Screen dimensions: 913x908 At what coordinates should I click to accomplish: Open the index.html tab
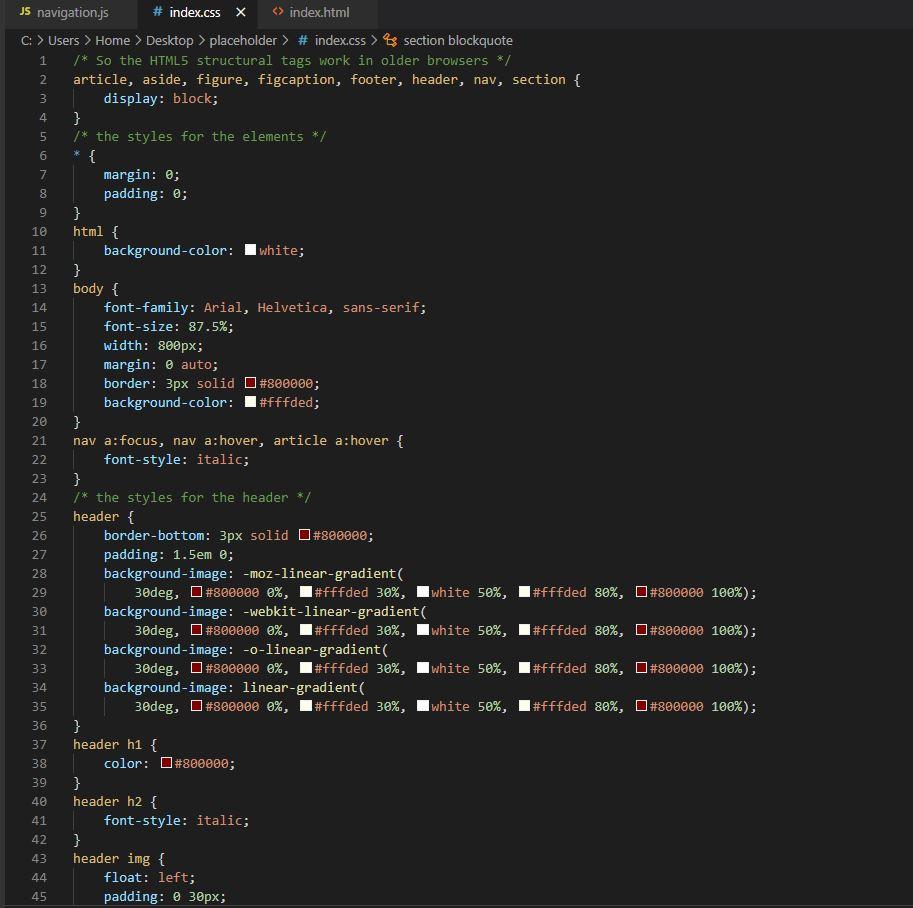pyautogui.click(x=318, y=12)
